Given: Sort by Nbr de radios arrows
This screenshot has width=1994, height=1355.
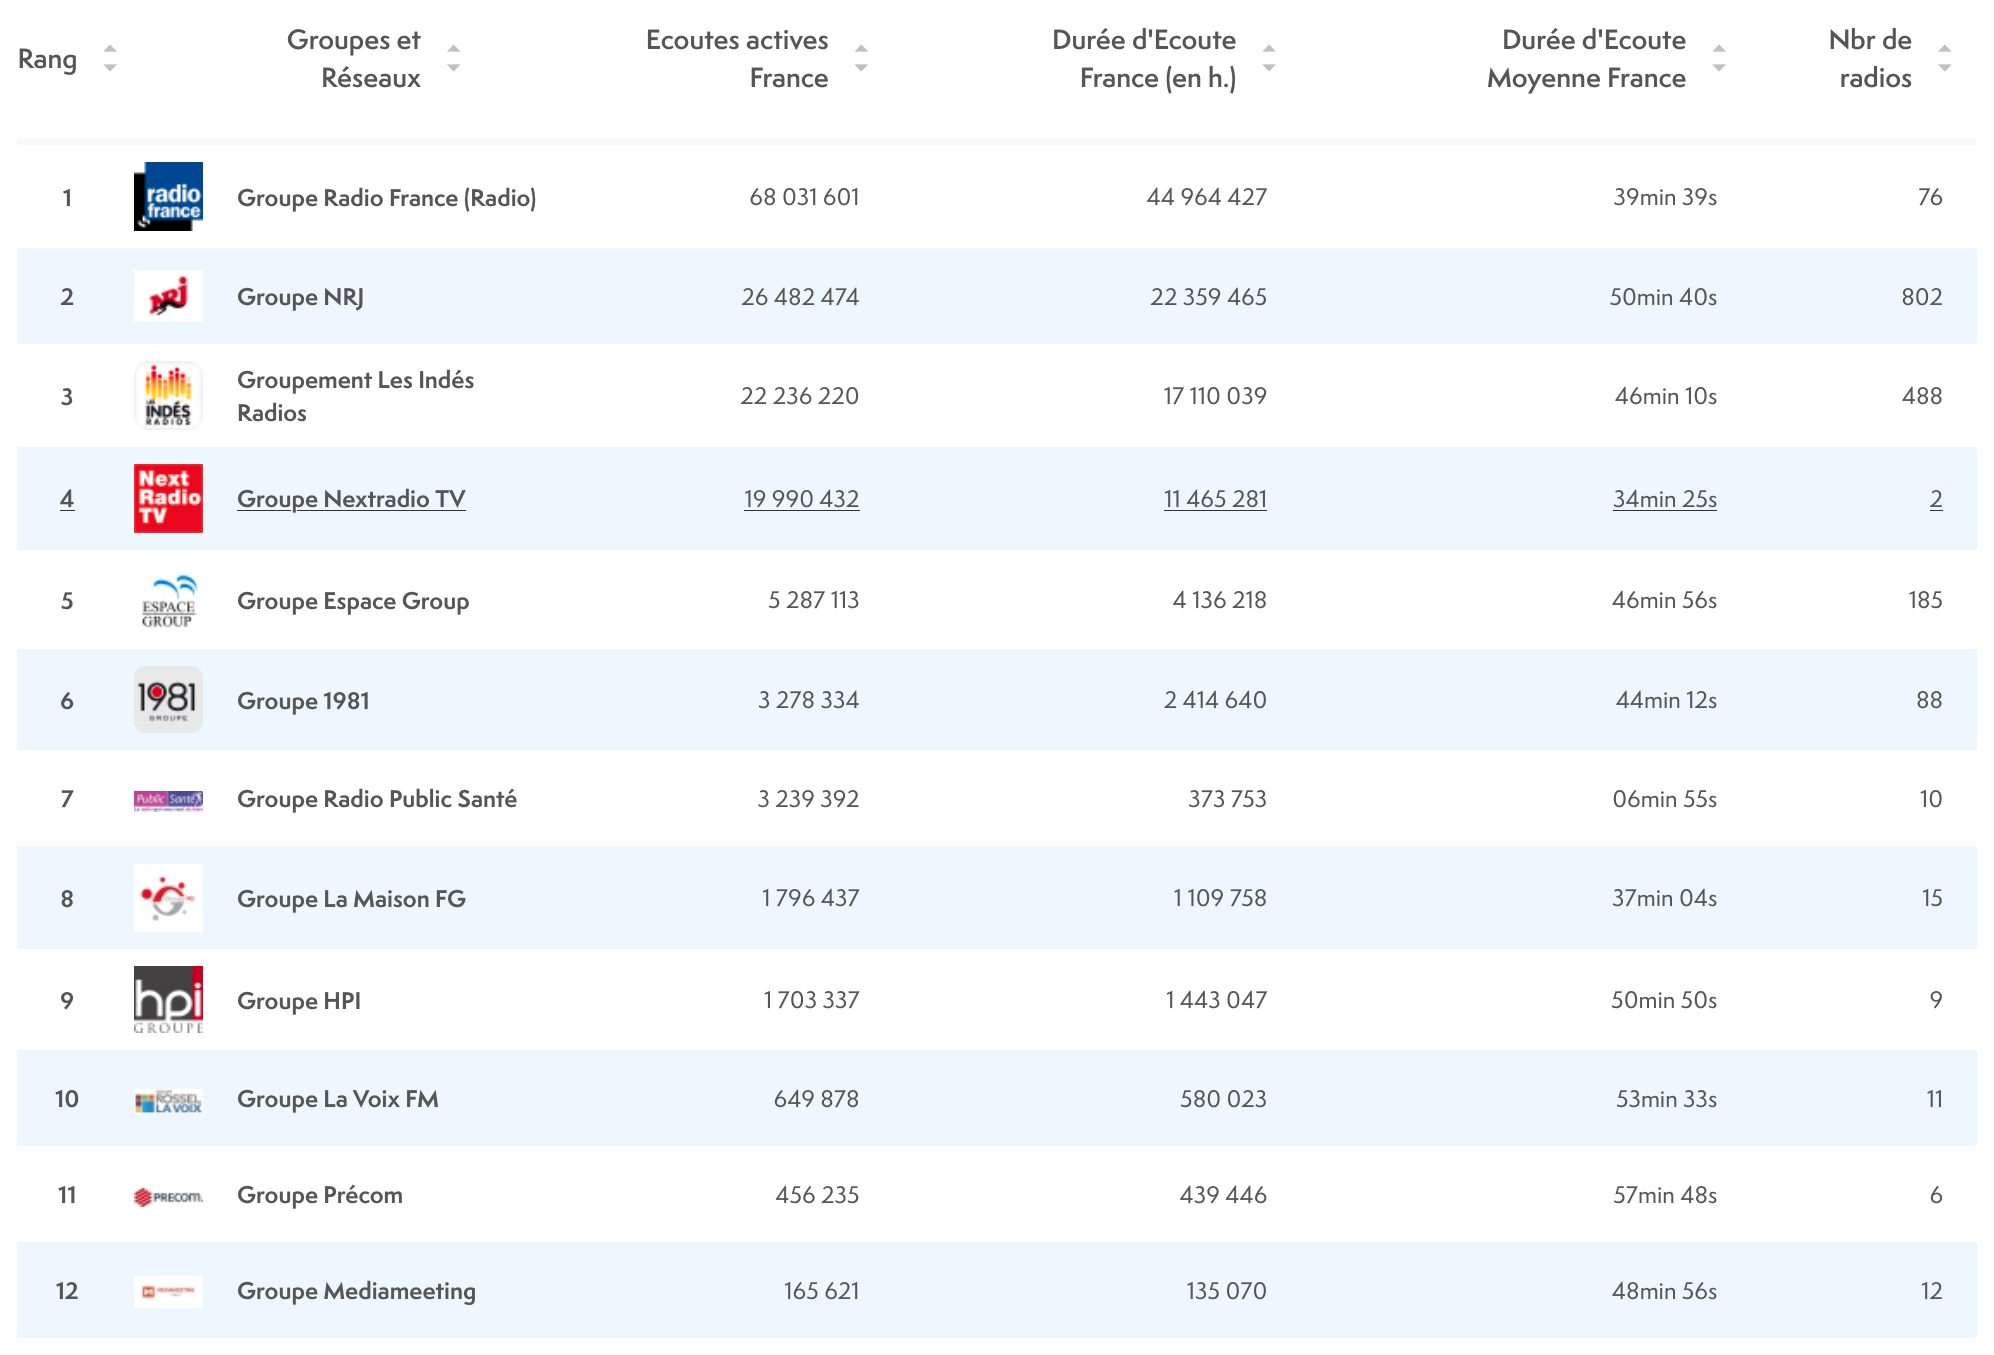Looking at the screenshot, I should pyautogui.click(x=1944, y=59).
